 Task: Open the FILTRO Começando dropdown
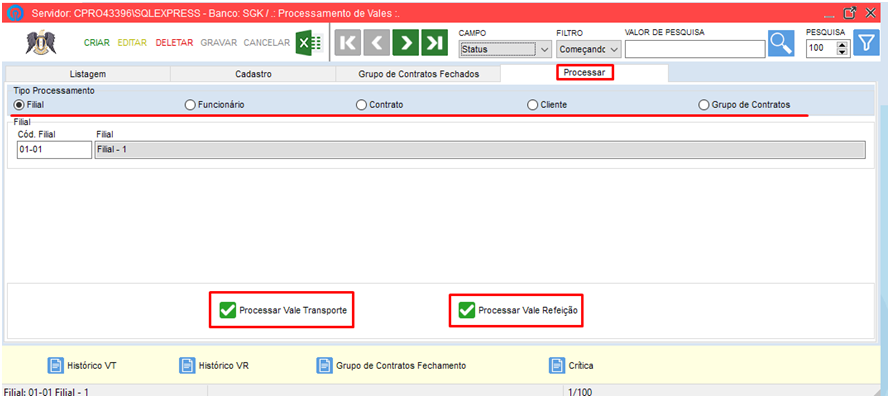point(614,49)
